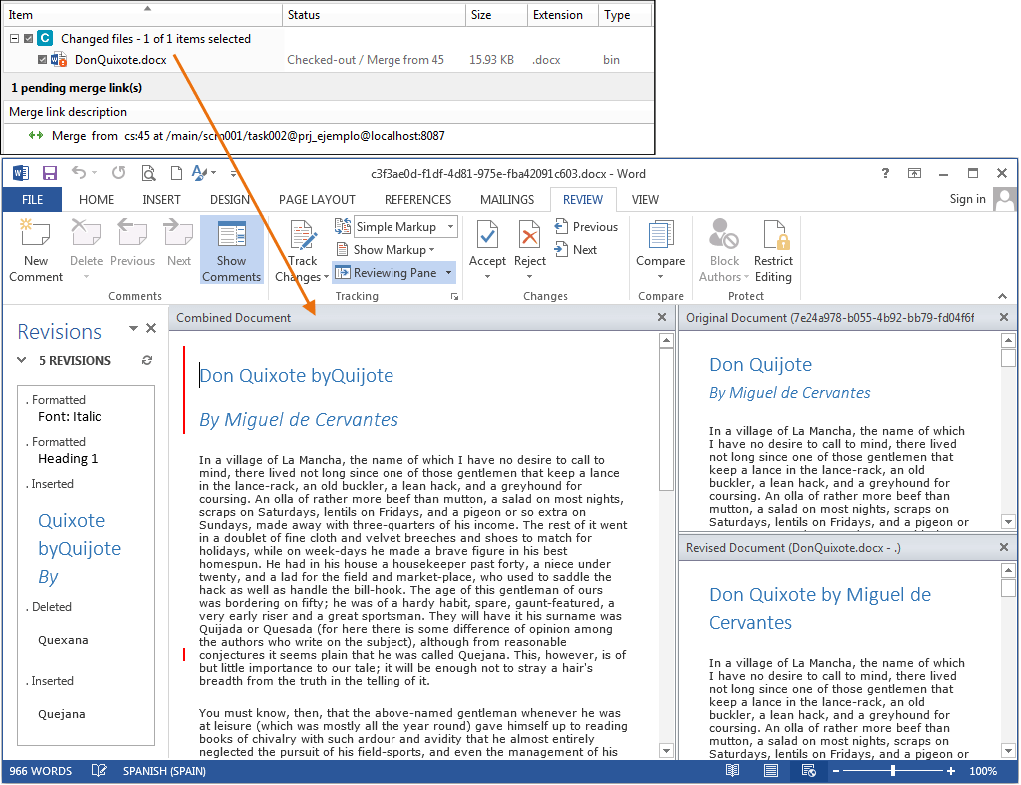Close the Combined Document pane
The image size is (1021, 785).
(x=662, y=317)
